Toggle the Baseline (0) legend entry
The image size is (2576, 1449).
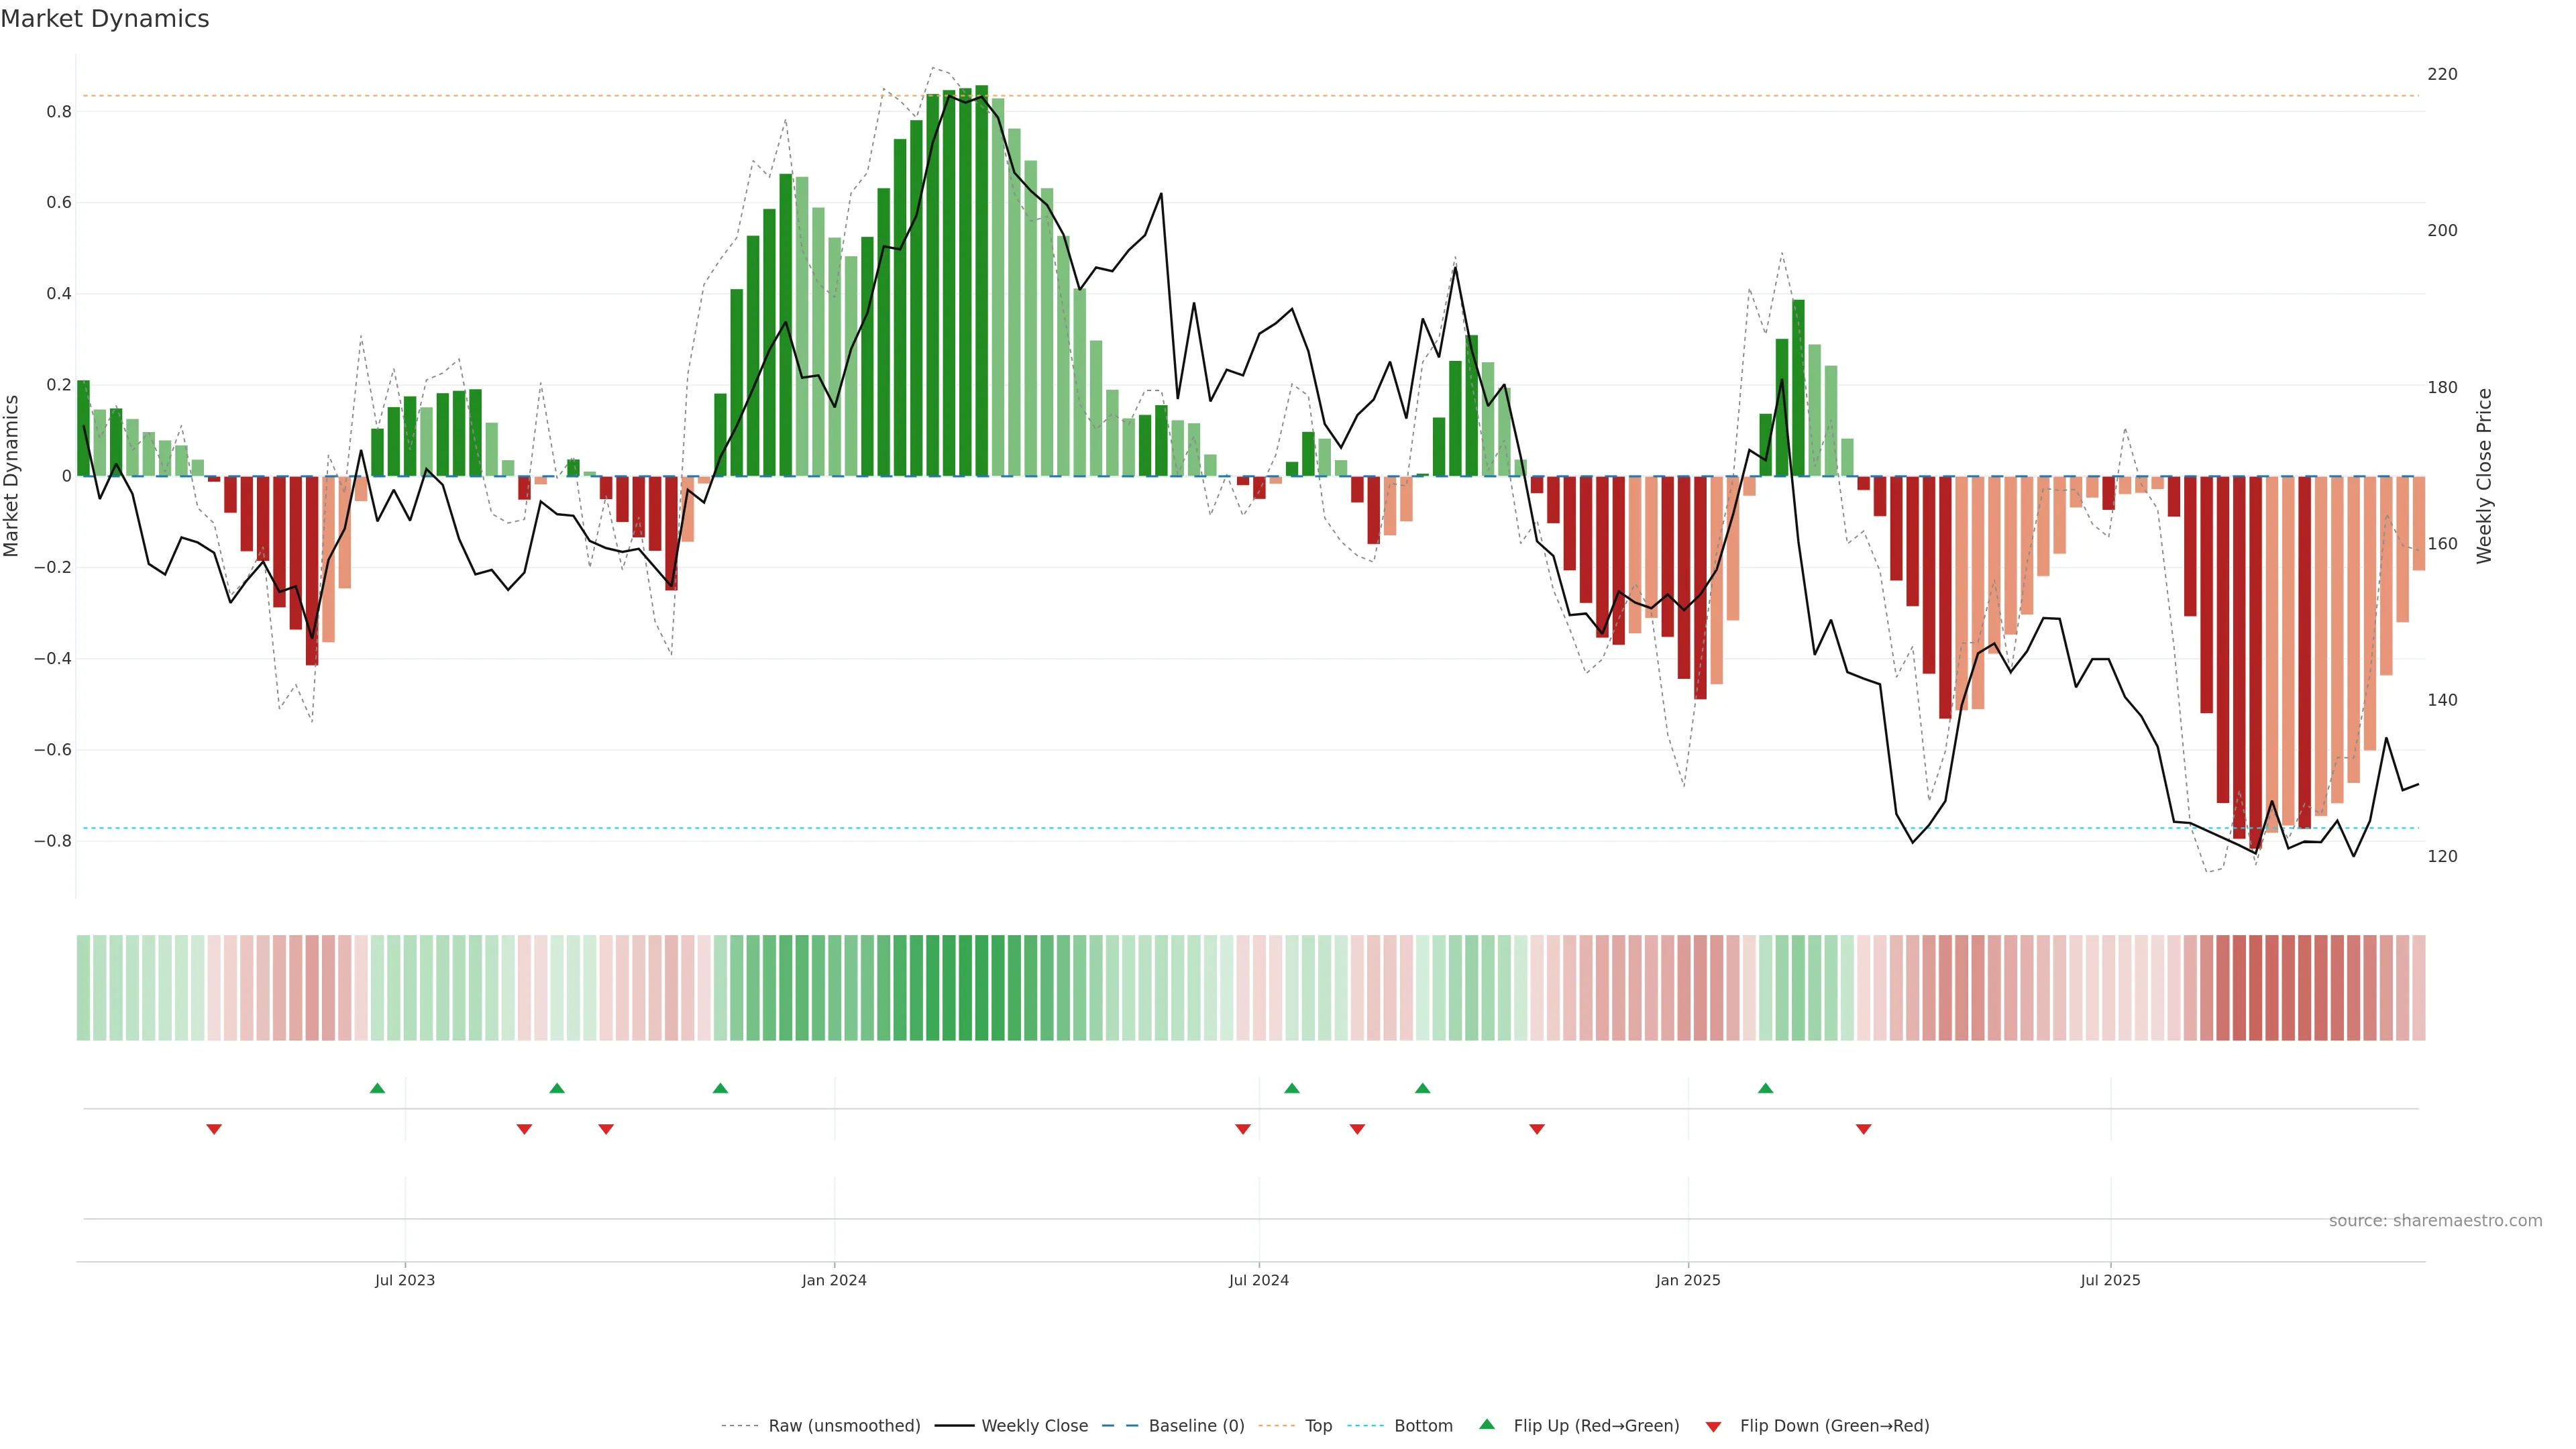click(x=1196, y=1426)
